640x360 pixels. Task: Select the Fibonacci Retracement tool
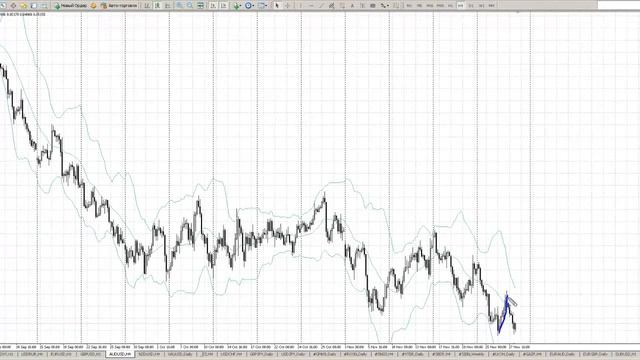pyautogui.click(x=342, y=6)
